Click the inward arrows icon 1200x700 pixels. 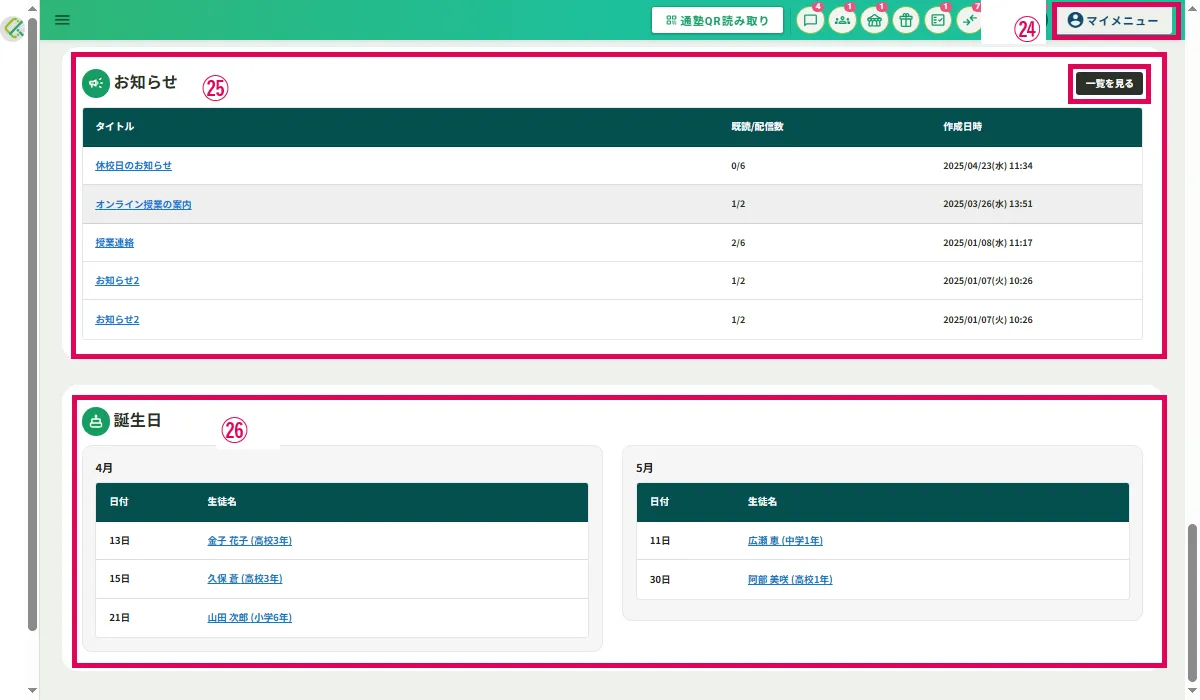point(969,20)
